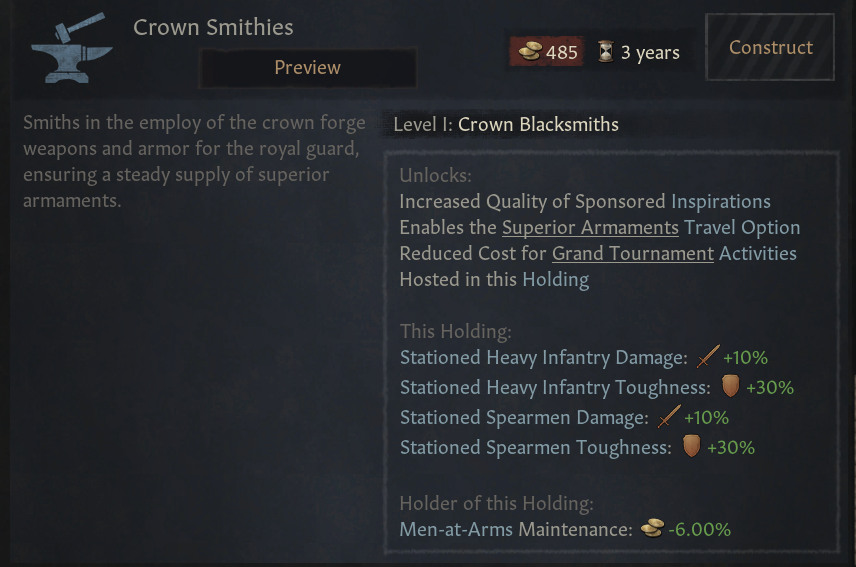Click the Stationed Spearmen Damage +10% value
Screen dimensions: 856x567
tap(706, 417)
